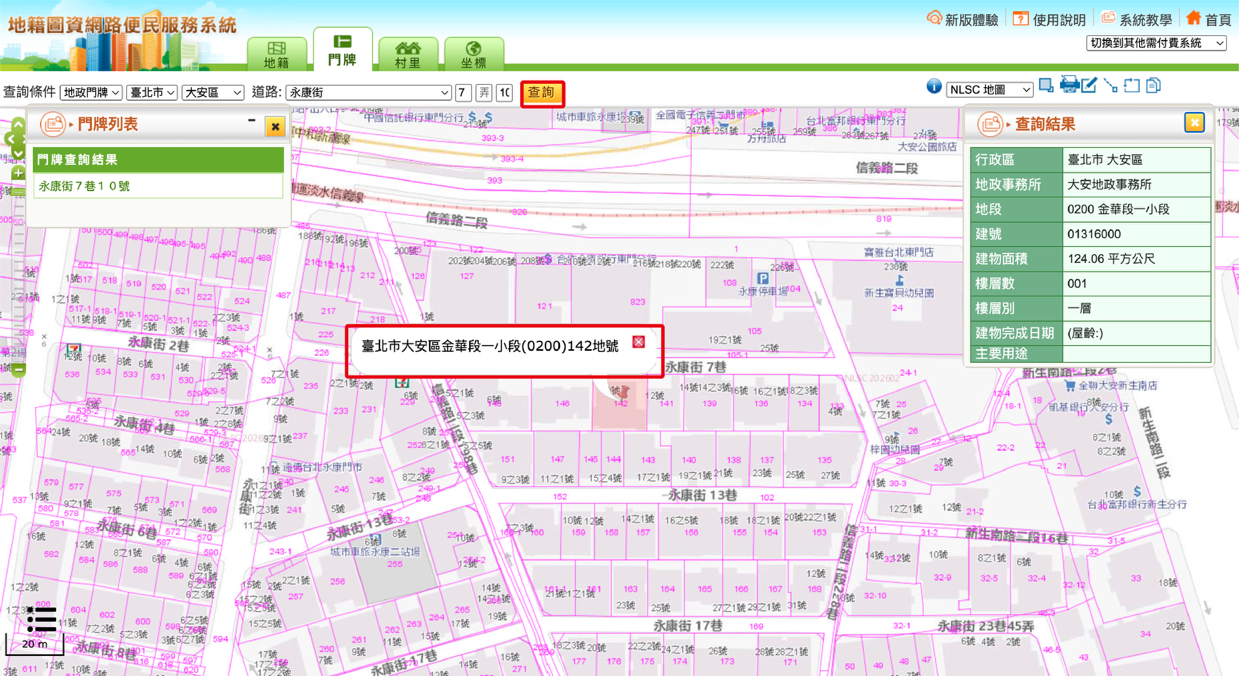Close the 門牌列表 panel

click(275, 127)
